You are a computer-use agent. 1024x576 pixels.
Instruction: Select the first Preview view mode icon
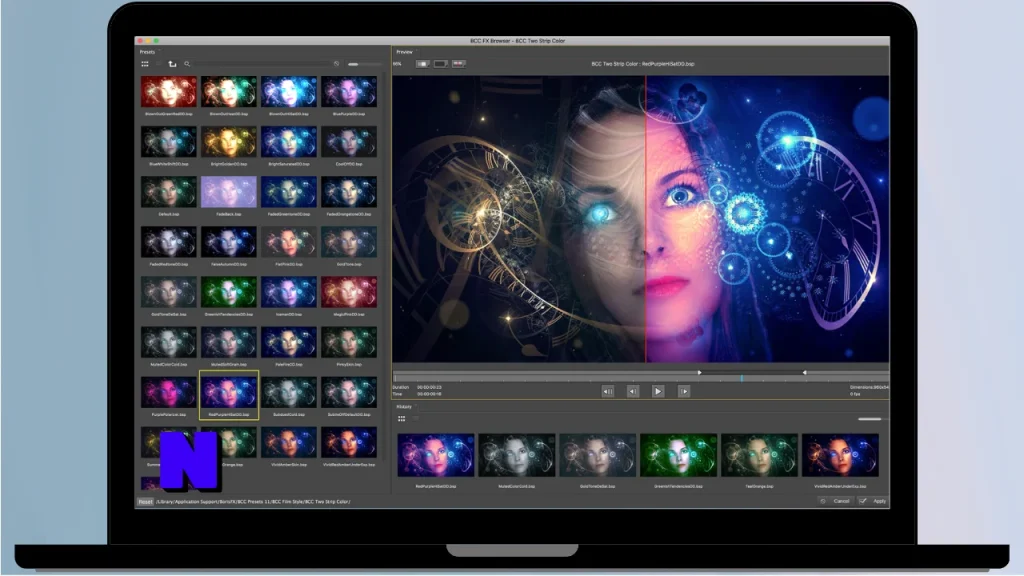423,64
